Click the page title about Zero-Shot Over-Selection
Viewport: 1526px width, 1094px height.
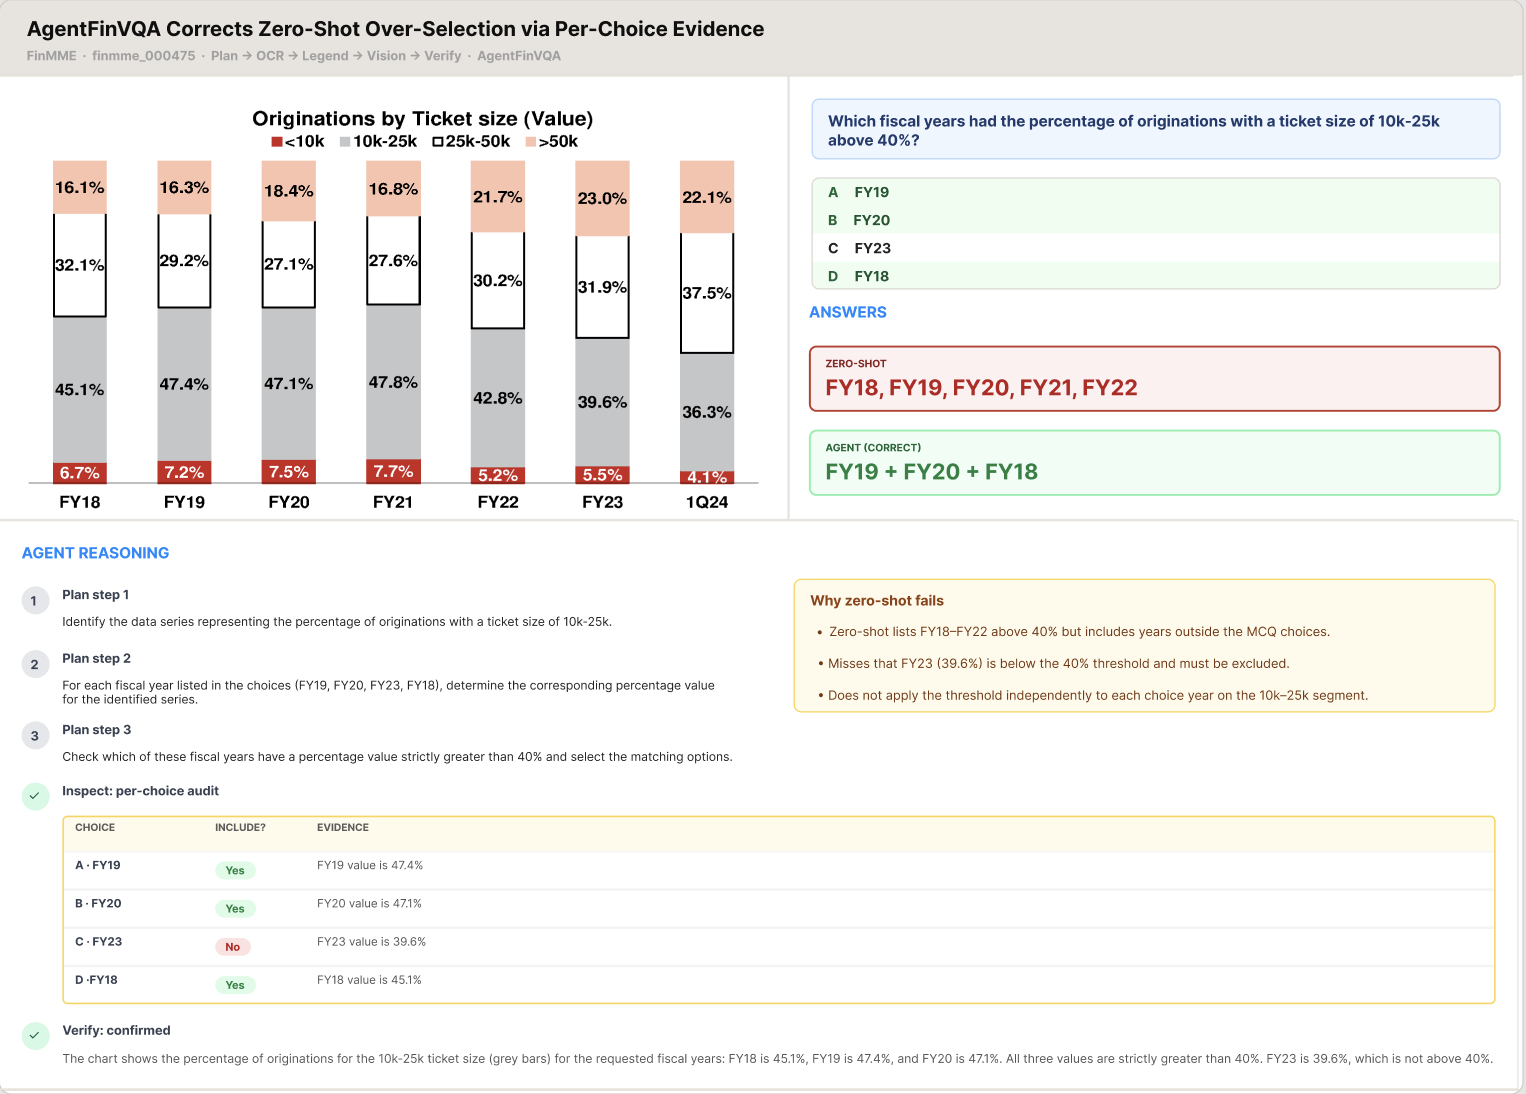[395, 29]
